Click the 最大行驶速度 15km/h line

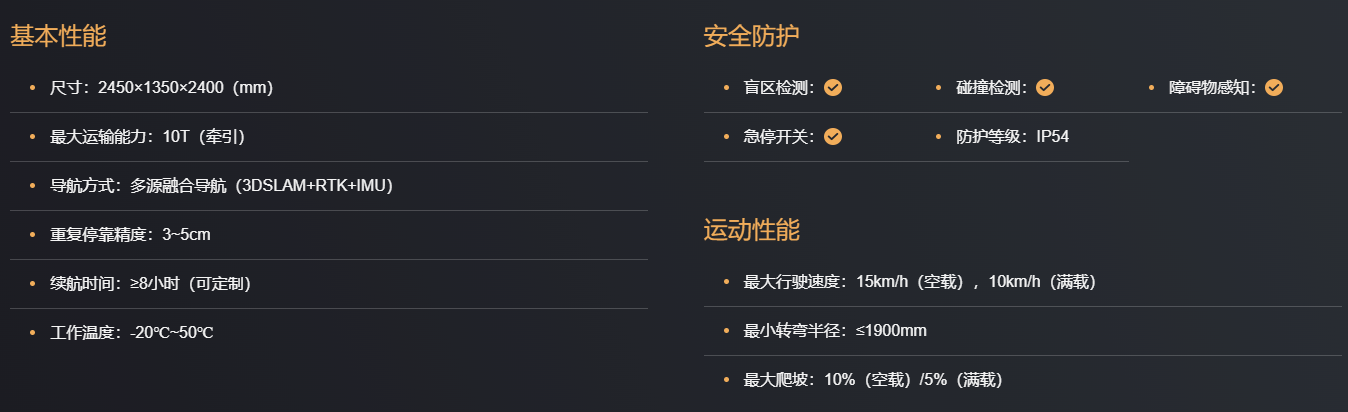[920, 282]
